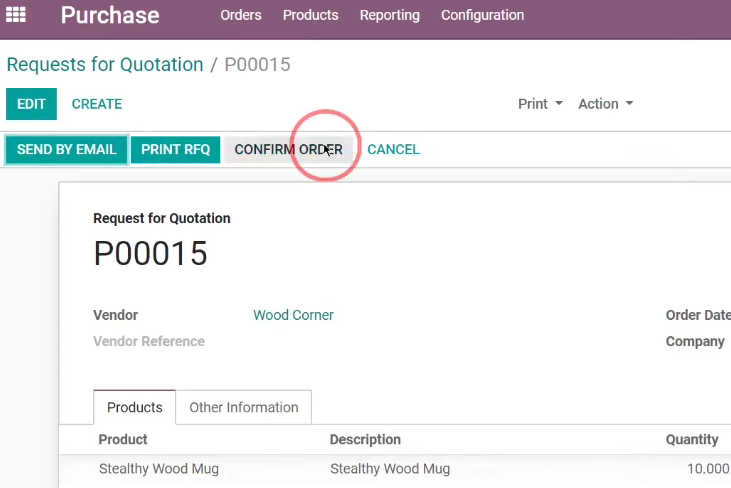This screenshot has width=731, height=488.
Task: Click the Vendor field label
Action: pos(116,315)
